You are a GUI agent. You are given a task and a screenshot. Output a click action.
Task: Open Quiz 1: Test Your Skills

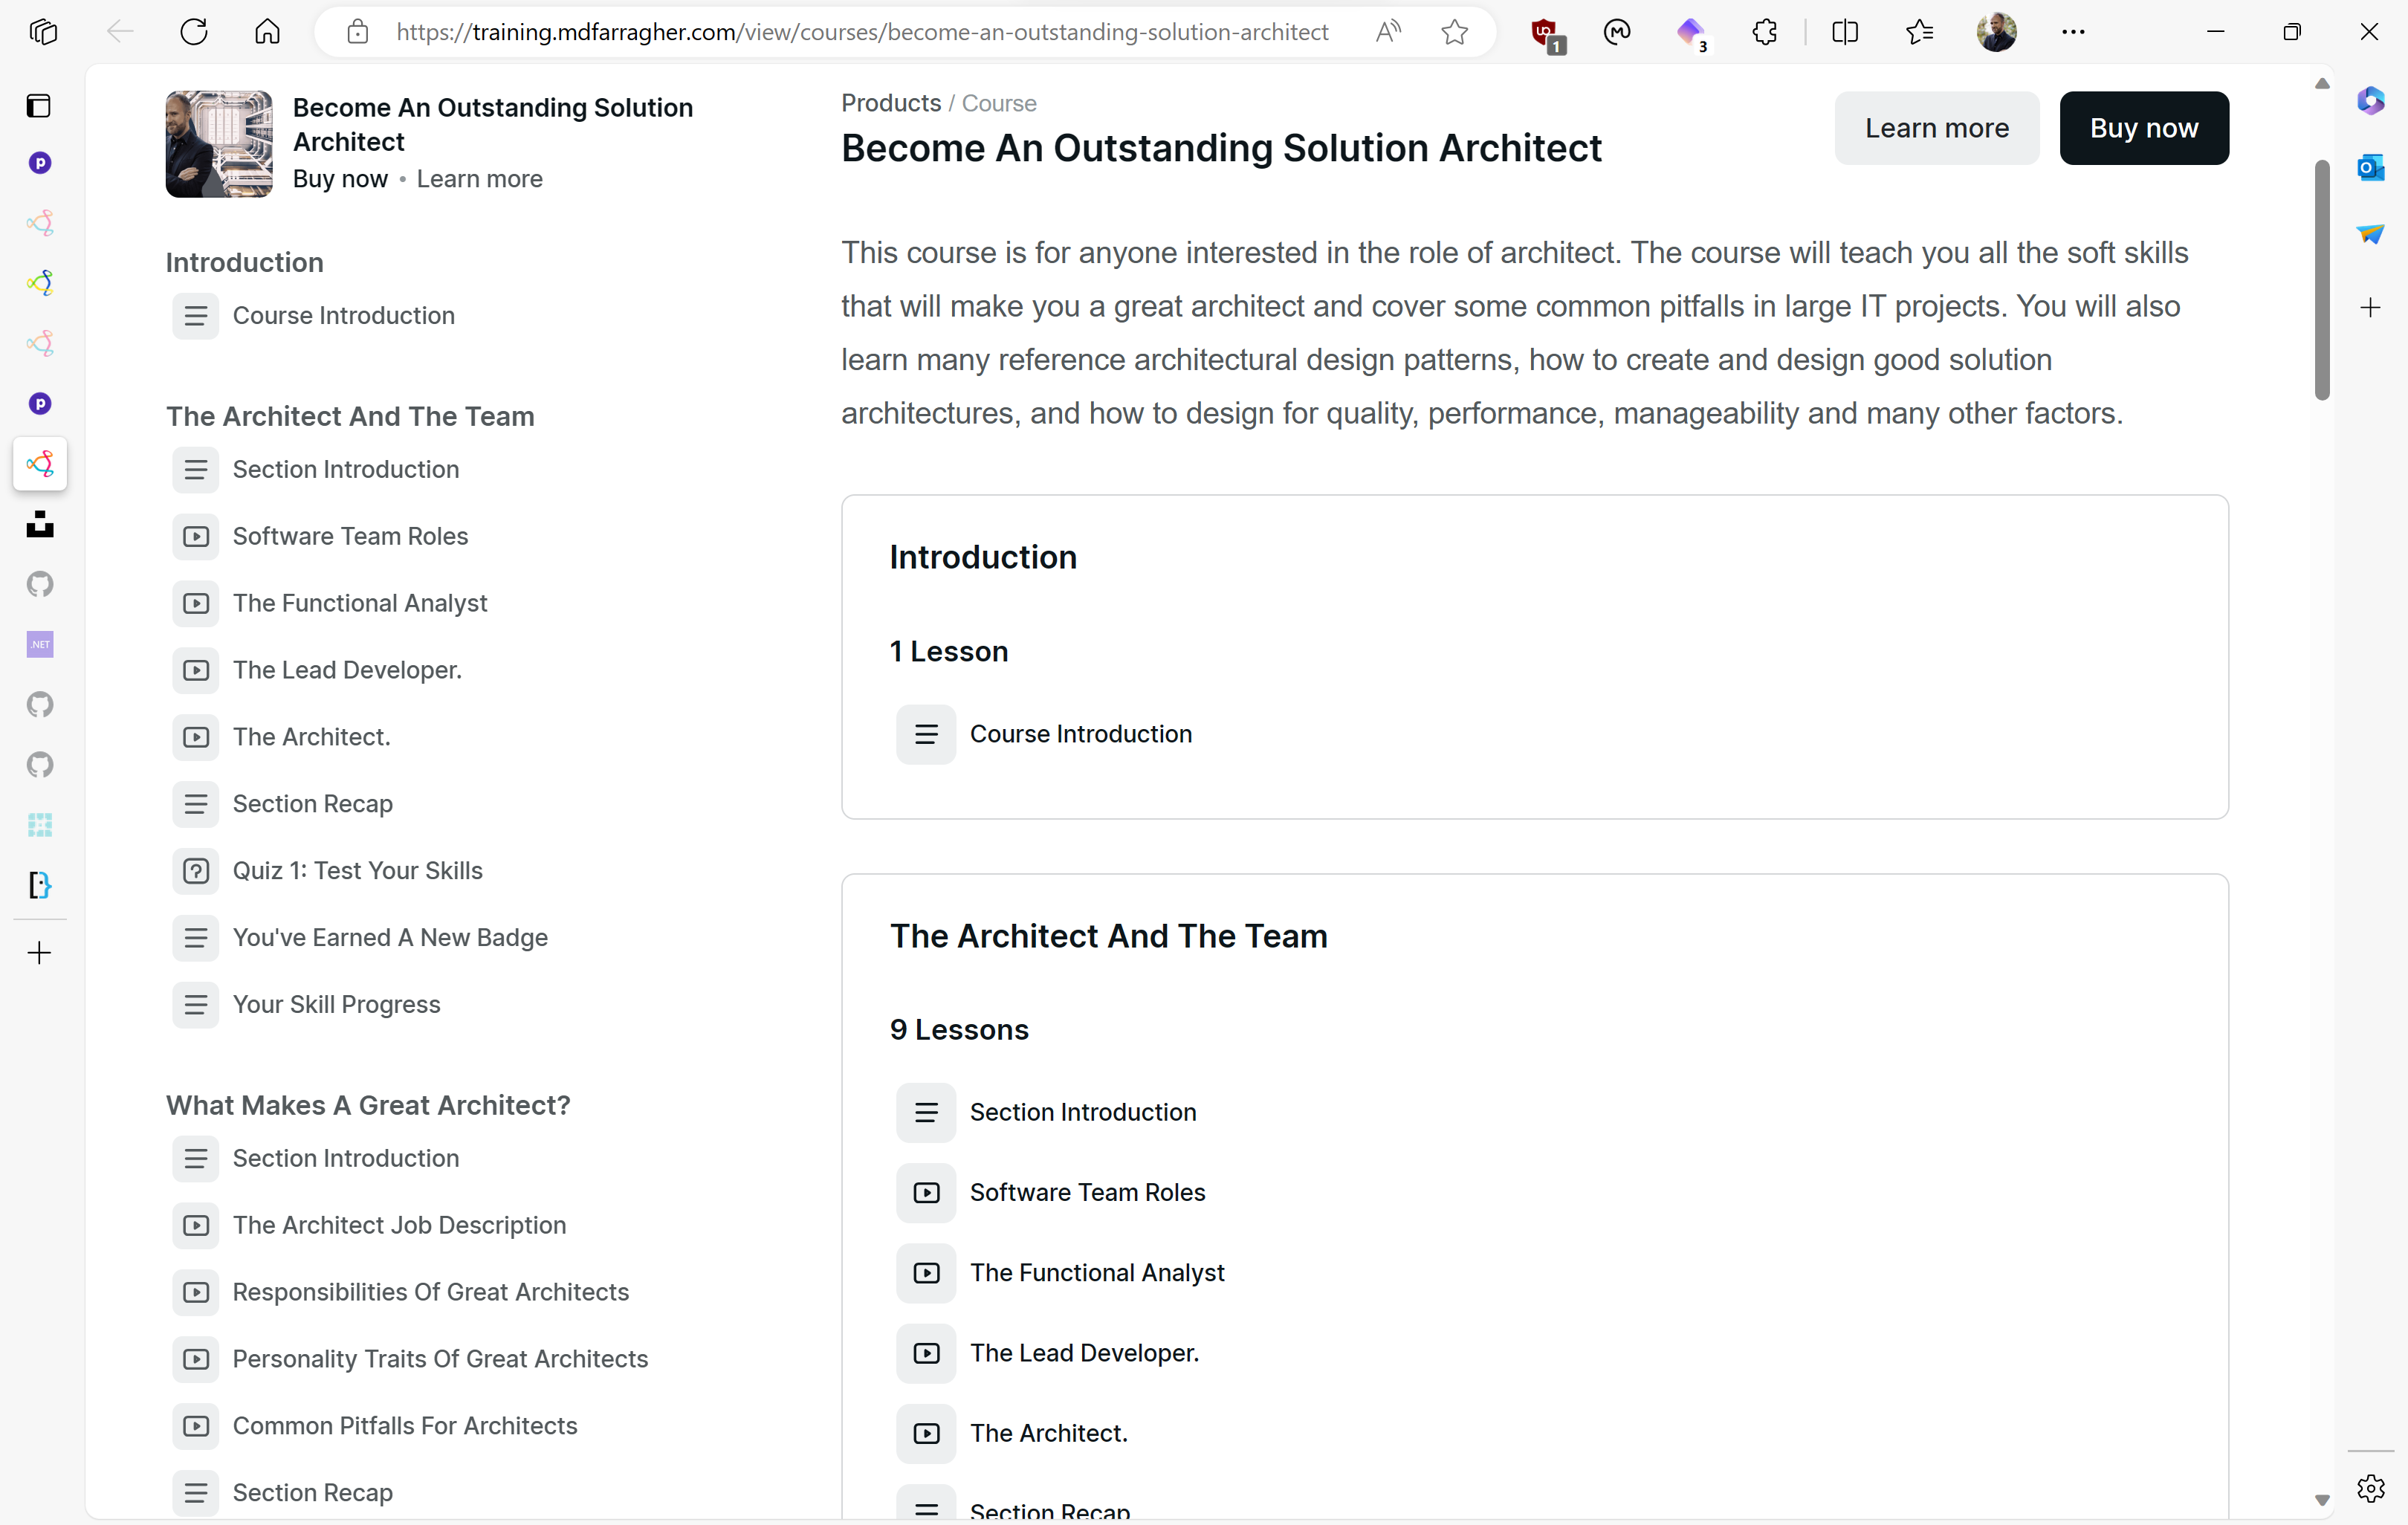tap(357, 870)
